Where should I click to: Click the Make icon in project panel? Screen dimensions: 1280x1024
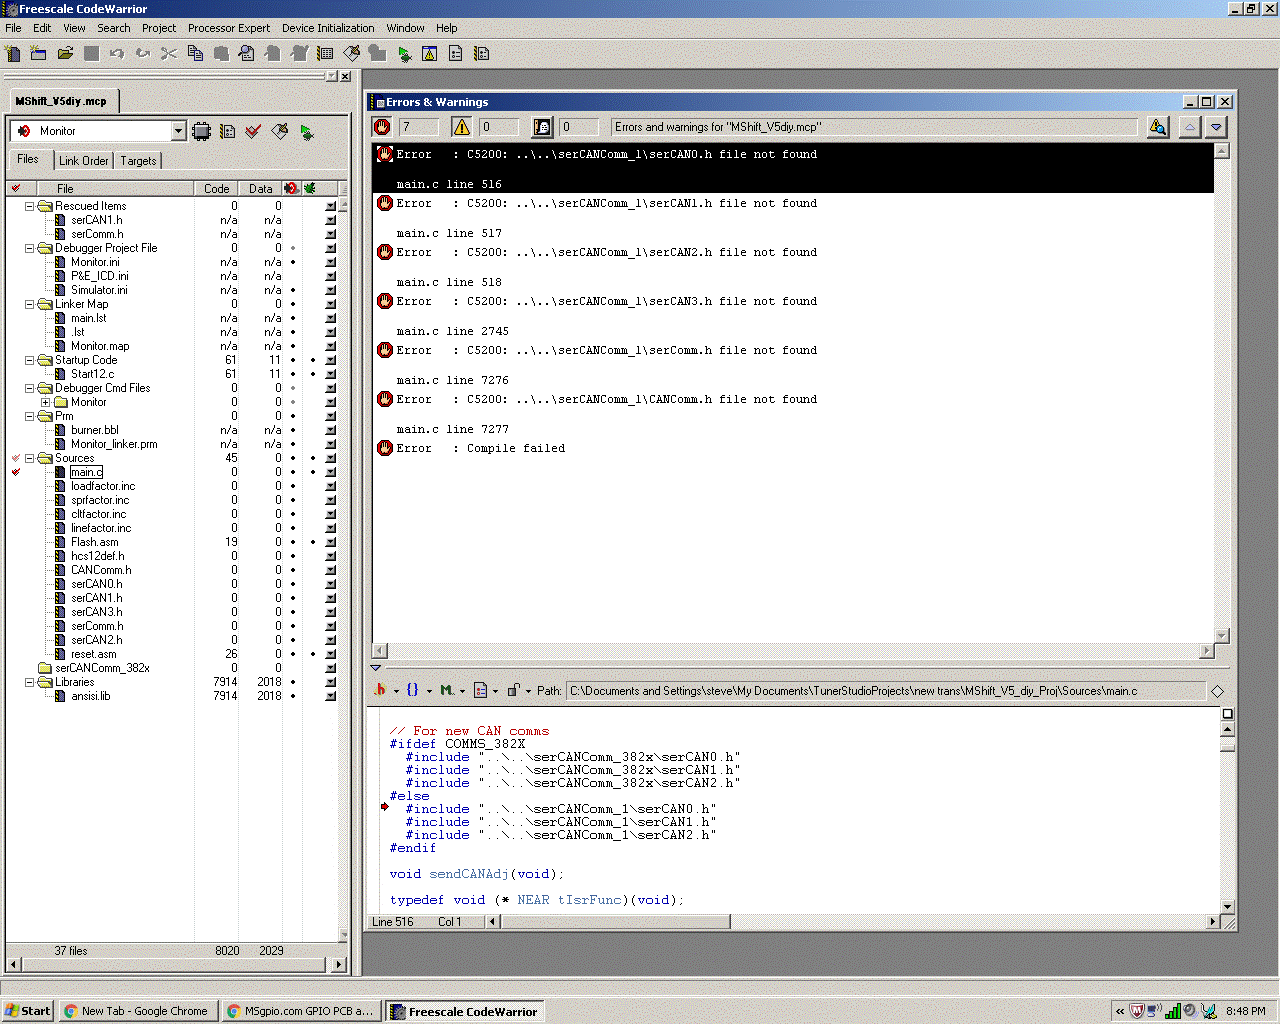coord(280,131)
